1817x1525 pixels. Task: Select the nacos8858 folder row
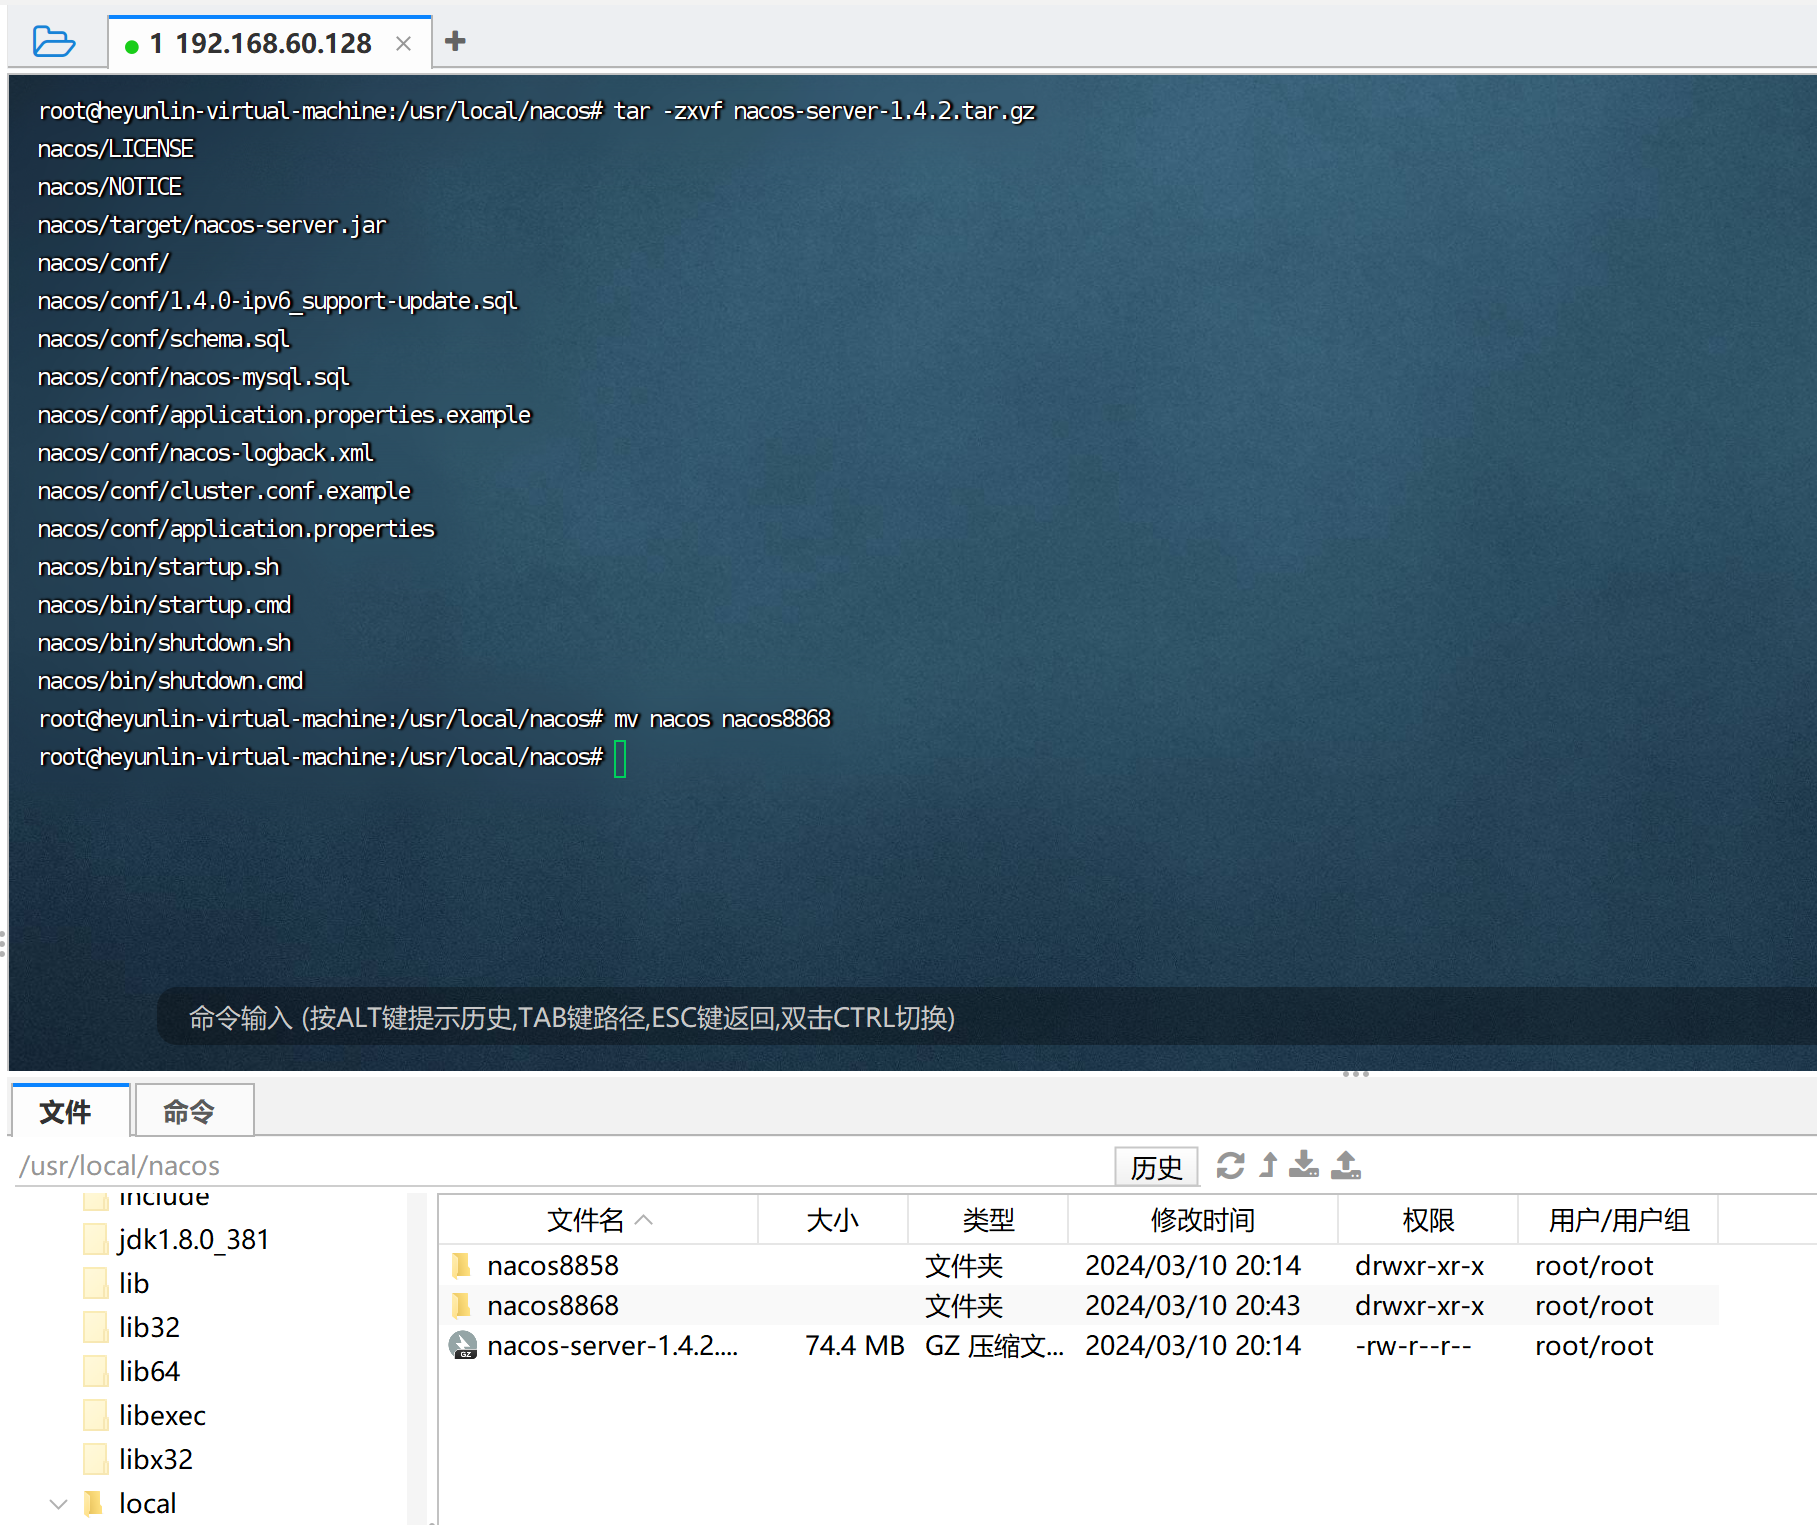pyautogui.click(x=1078, y=1265)
